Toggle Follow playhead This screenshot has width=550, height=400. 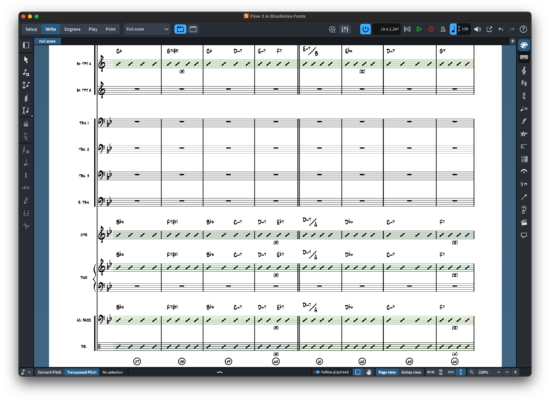(332, 372)
